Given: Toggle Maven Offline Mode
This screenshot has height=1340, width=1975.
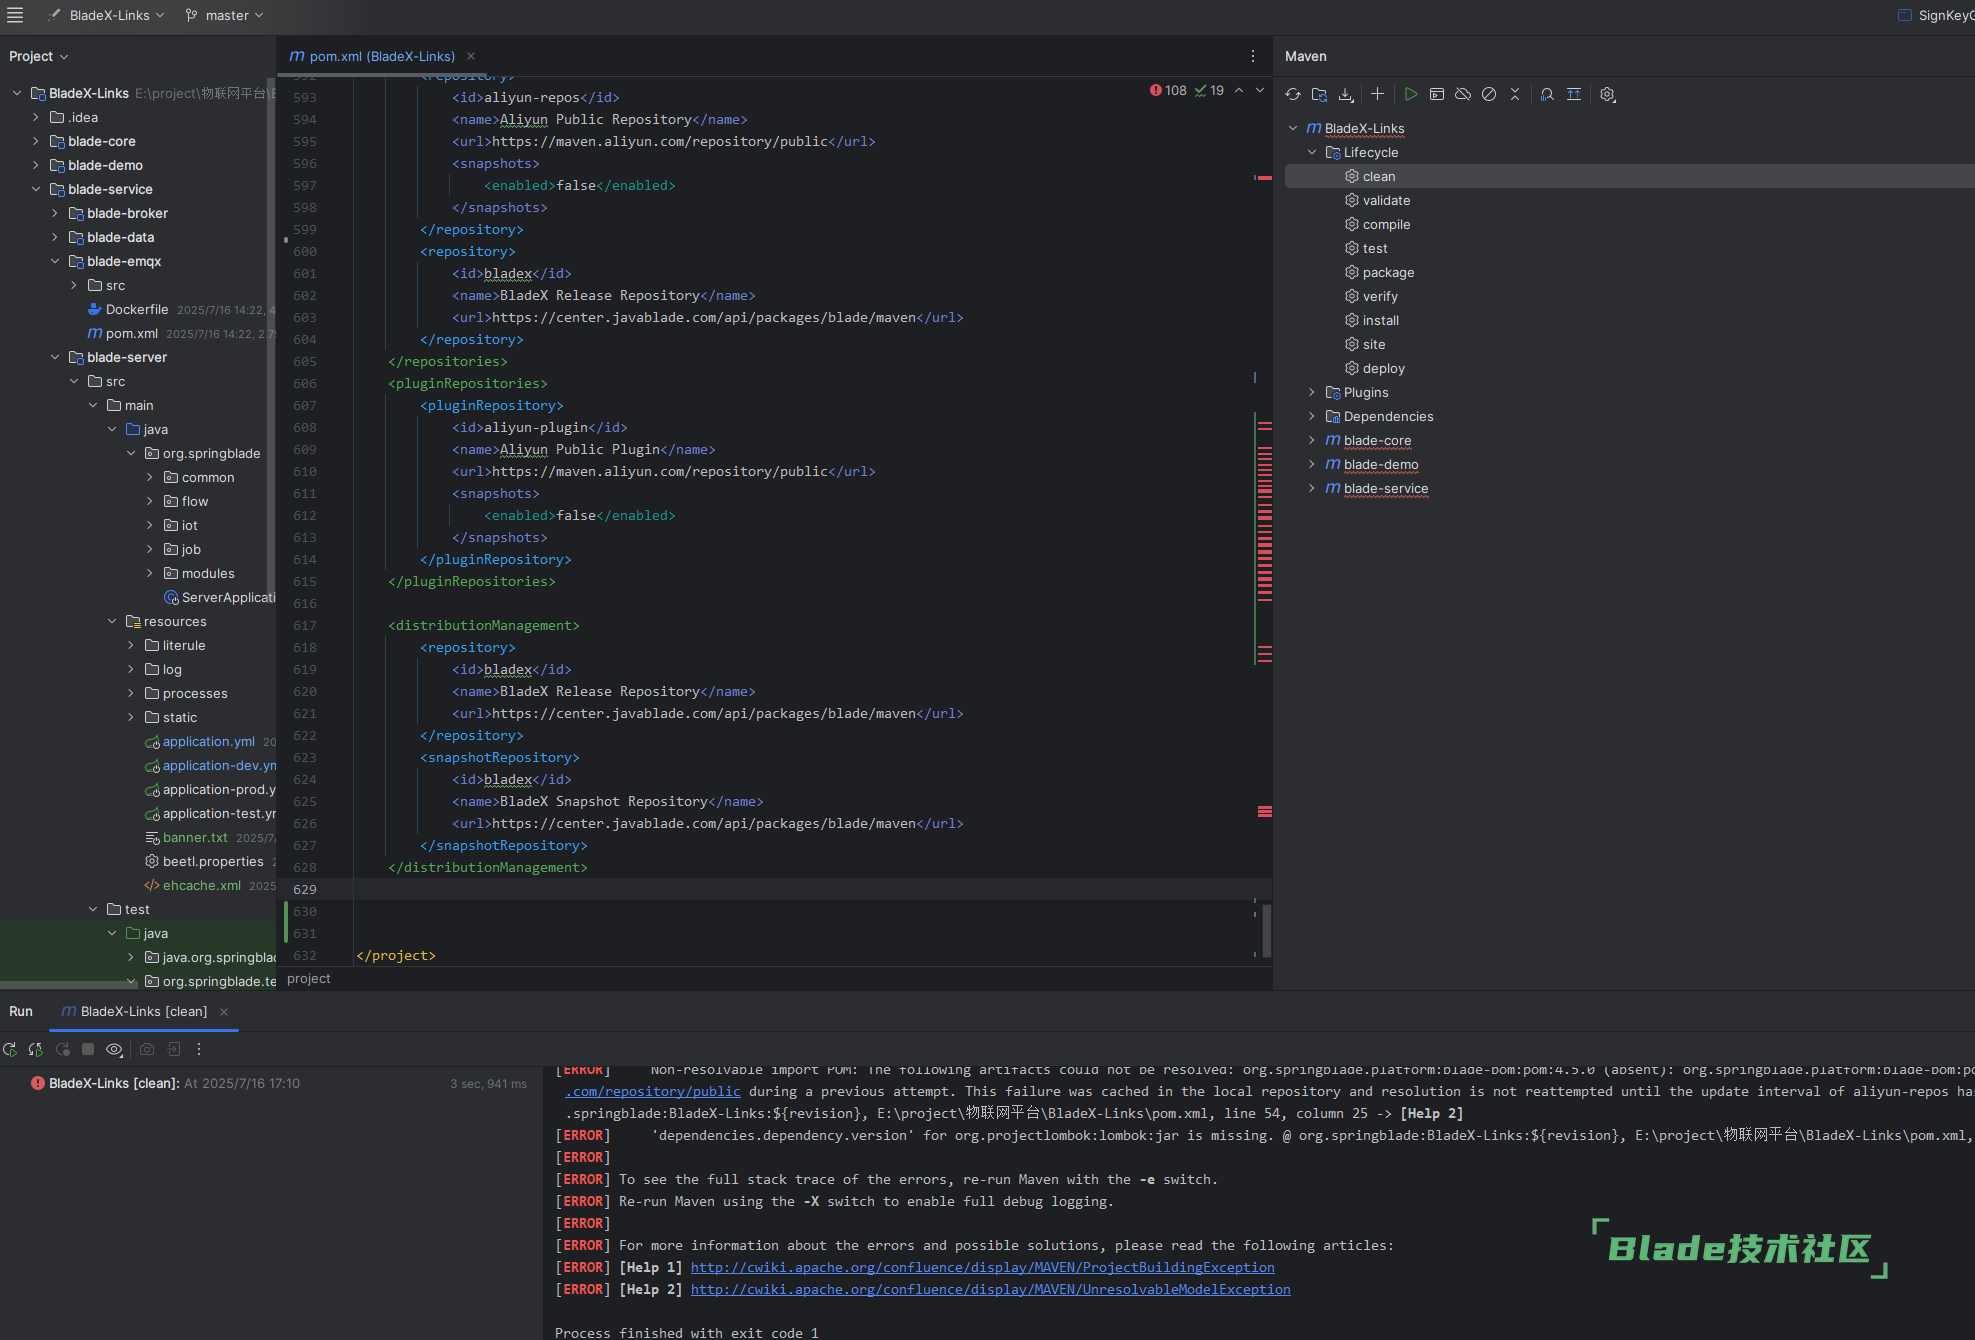Looking at the screenshot, I should 1463,94.
